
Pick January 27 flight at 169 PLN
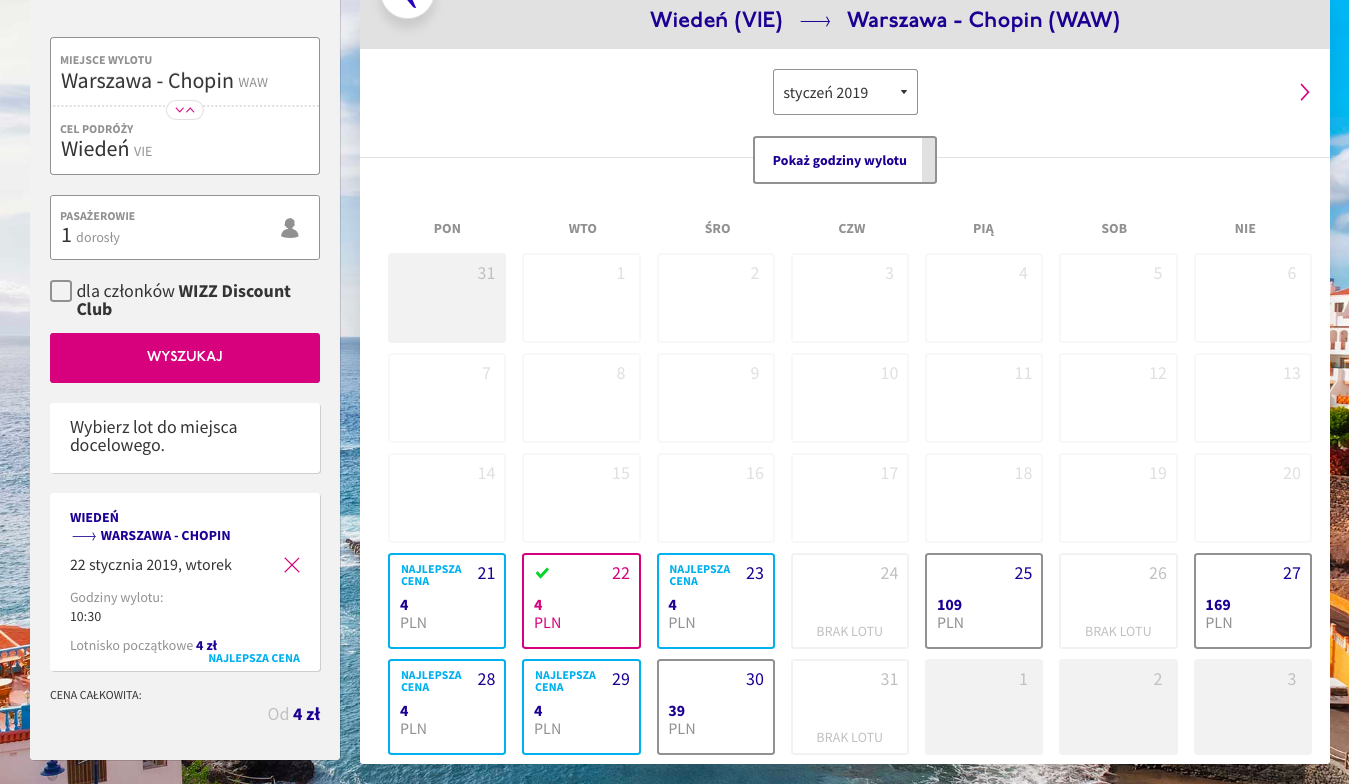(1253, 601)
